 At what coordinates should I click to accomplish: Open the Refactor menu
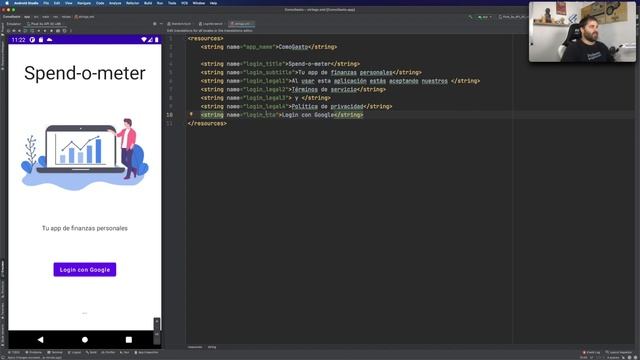click(x=133, y=3)
